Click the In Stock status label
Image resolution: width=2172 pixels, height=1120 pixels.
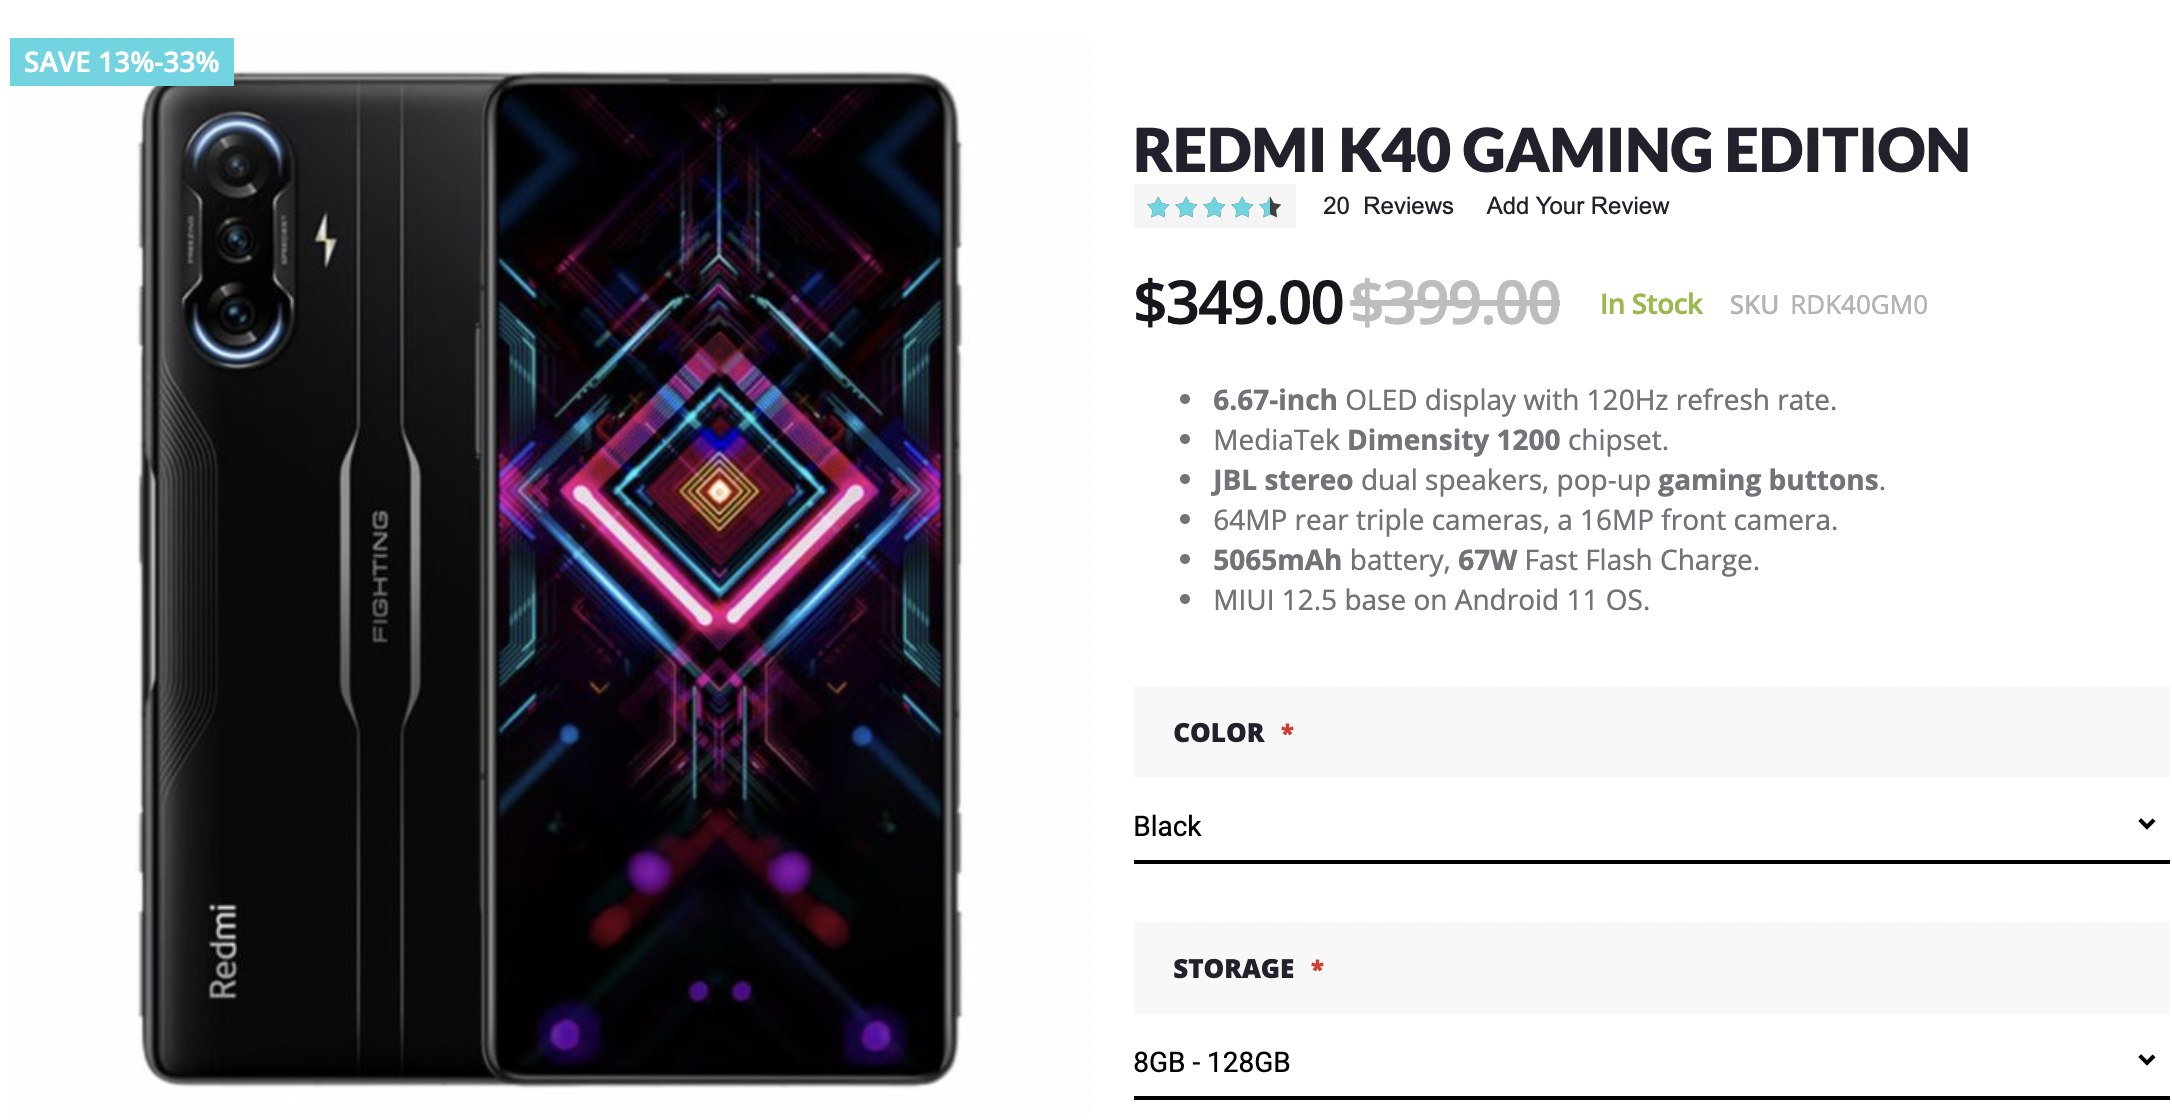pos(1651,304)
